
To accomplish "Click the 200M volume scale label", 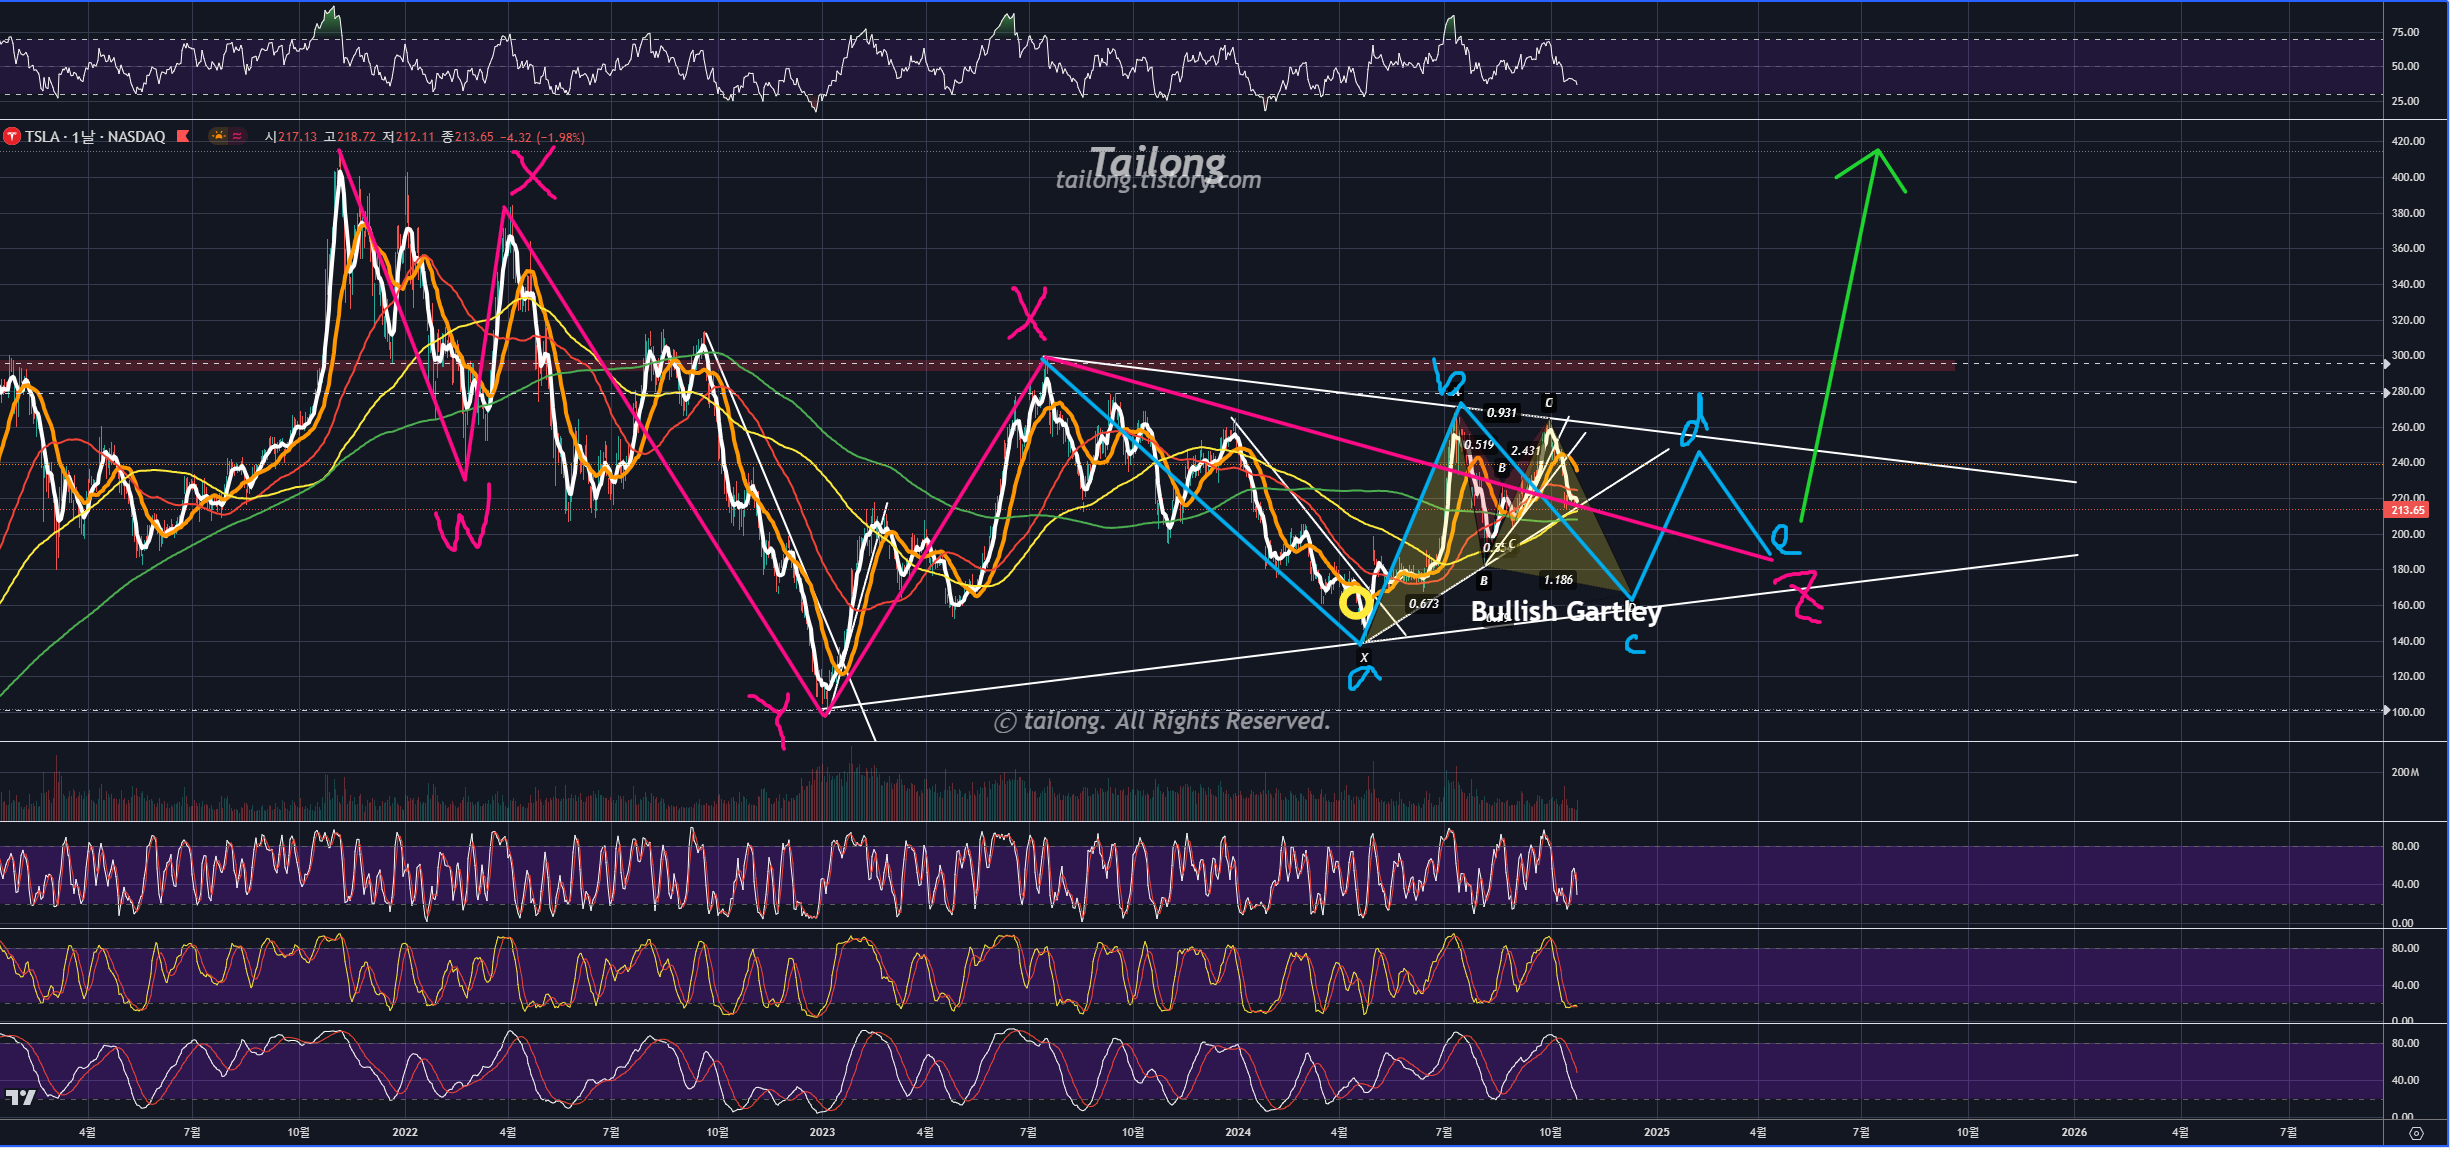I will pos(2405,772).
